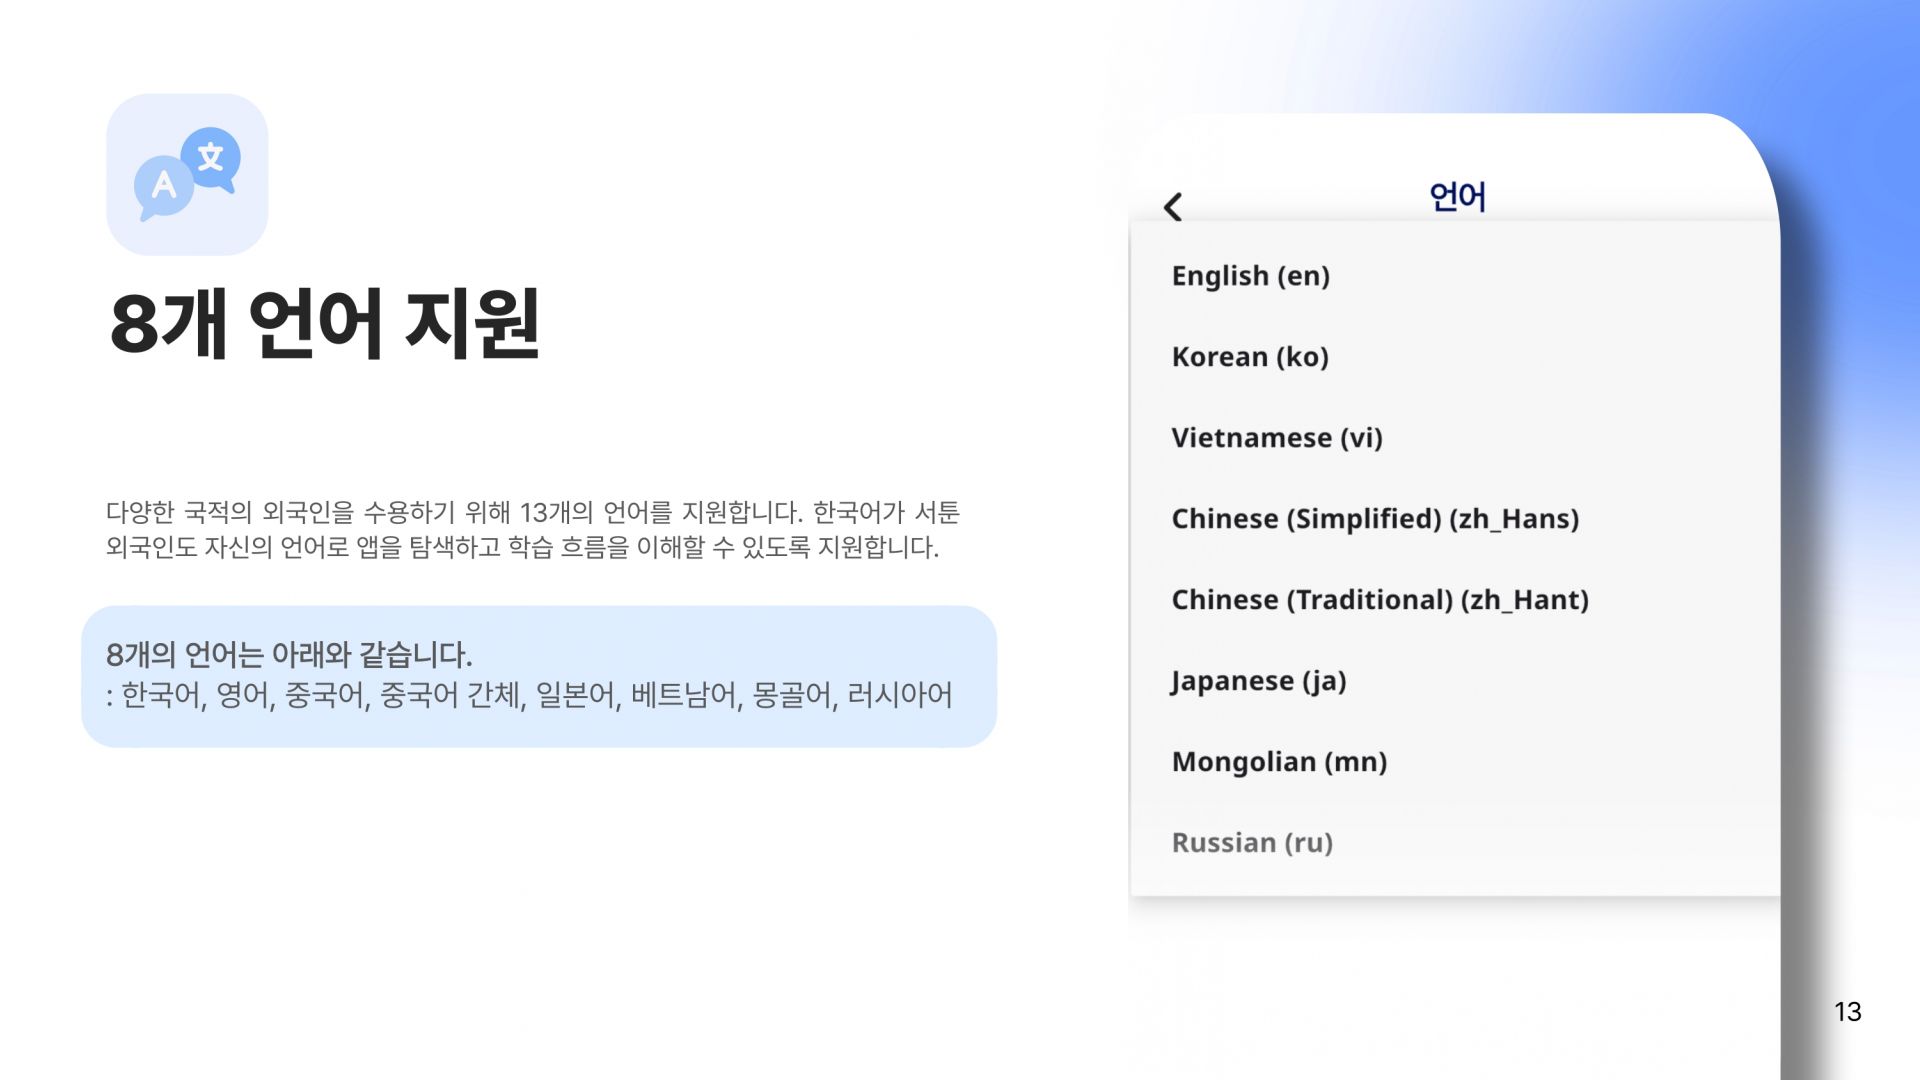Click the '8개 언어 지원' heading

click(325, 323)
